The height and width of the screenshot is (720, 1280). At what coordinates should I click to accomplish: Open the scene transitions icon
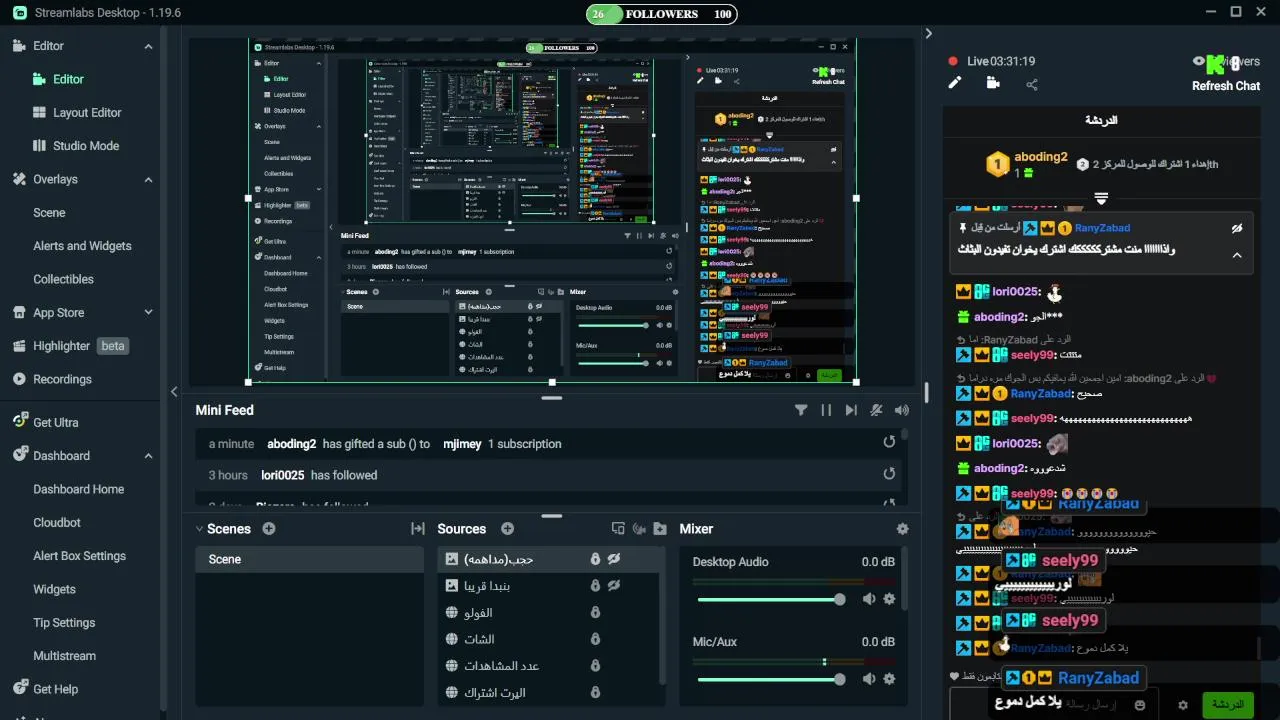(418, 529)
